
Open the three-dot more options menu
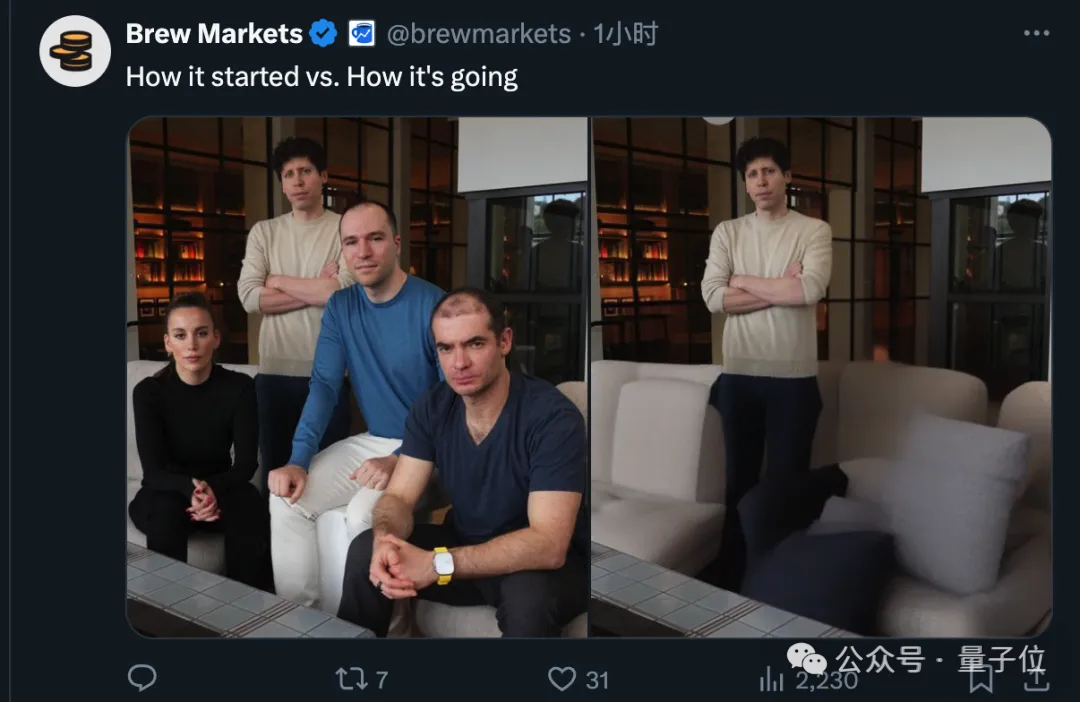pyautogui.click(x=1036, y=33)
